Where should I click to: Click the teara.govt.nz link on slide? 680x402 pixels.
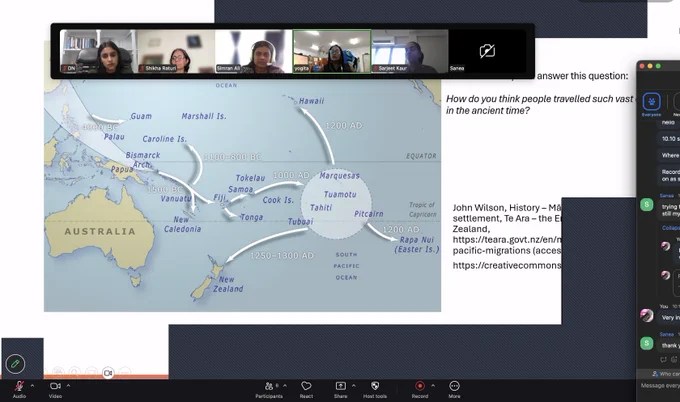tap(507, 239)
